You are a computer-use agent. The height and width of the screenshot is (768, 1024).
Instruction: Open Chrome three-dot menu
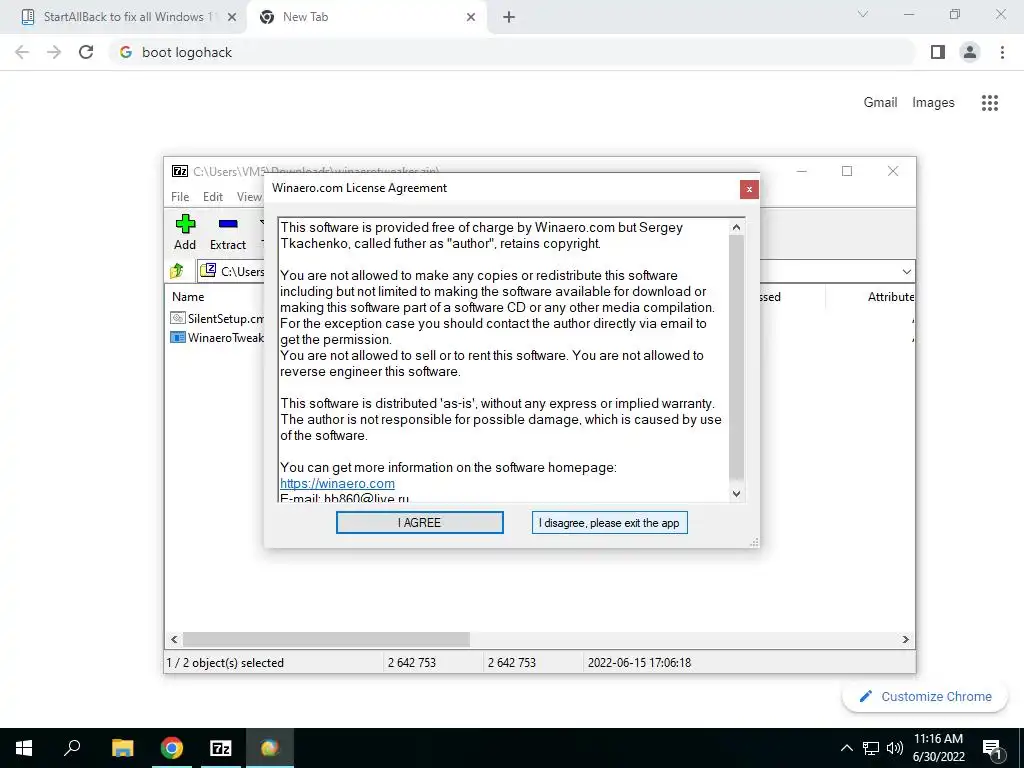(1002, 52)
